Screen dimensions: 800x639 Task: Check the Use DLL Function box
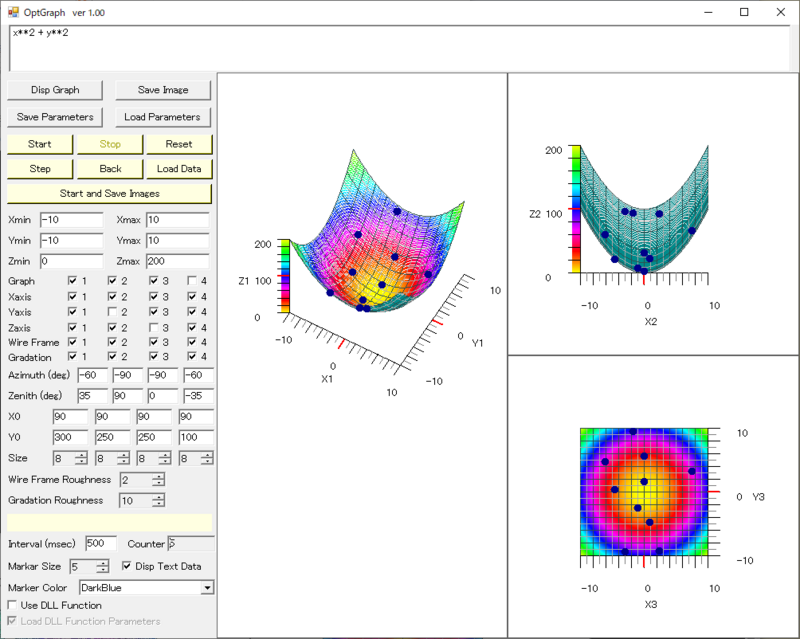click(13, 605)
